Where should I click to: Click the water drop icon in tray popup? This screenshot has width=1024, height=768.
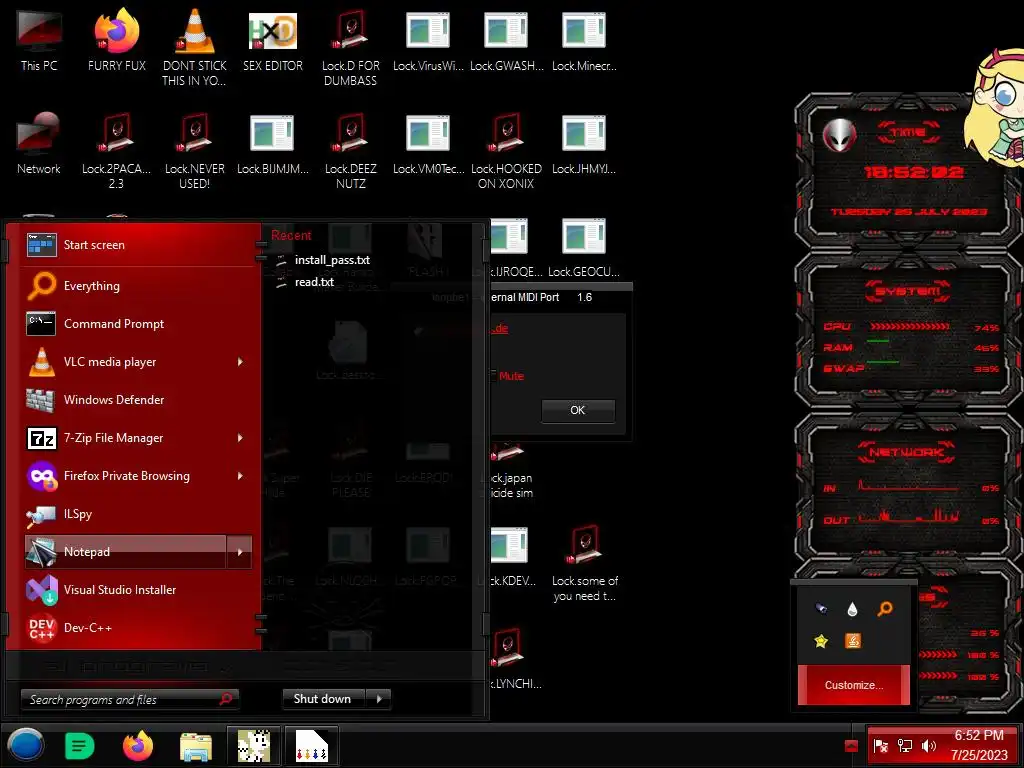[x=852, y=609]
